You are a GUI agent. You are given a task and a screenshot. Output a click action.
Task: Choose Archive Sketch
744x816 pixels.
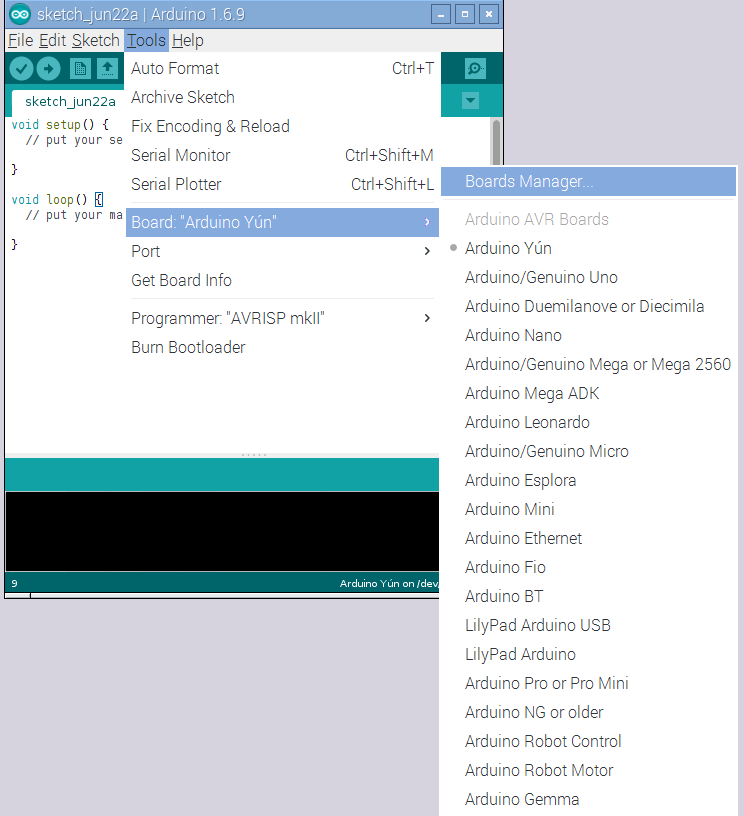click(x=282, y=97)
